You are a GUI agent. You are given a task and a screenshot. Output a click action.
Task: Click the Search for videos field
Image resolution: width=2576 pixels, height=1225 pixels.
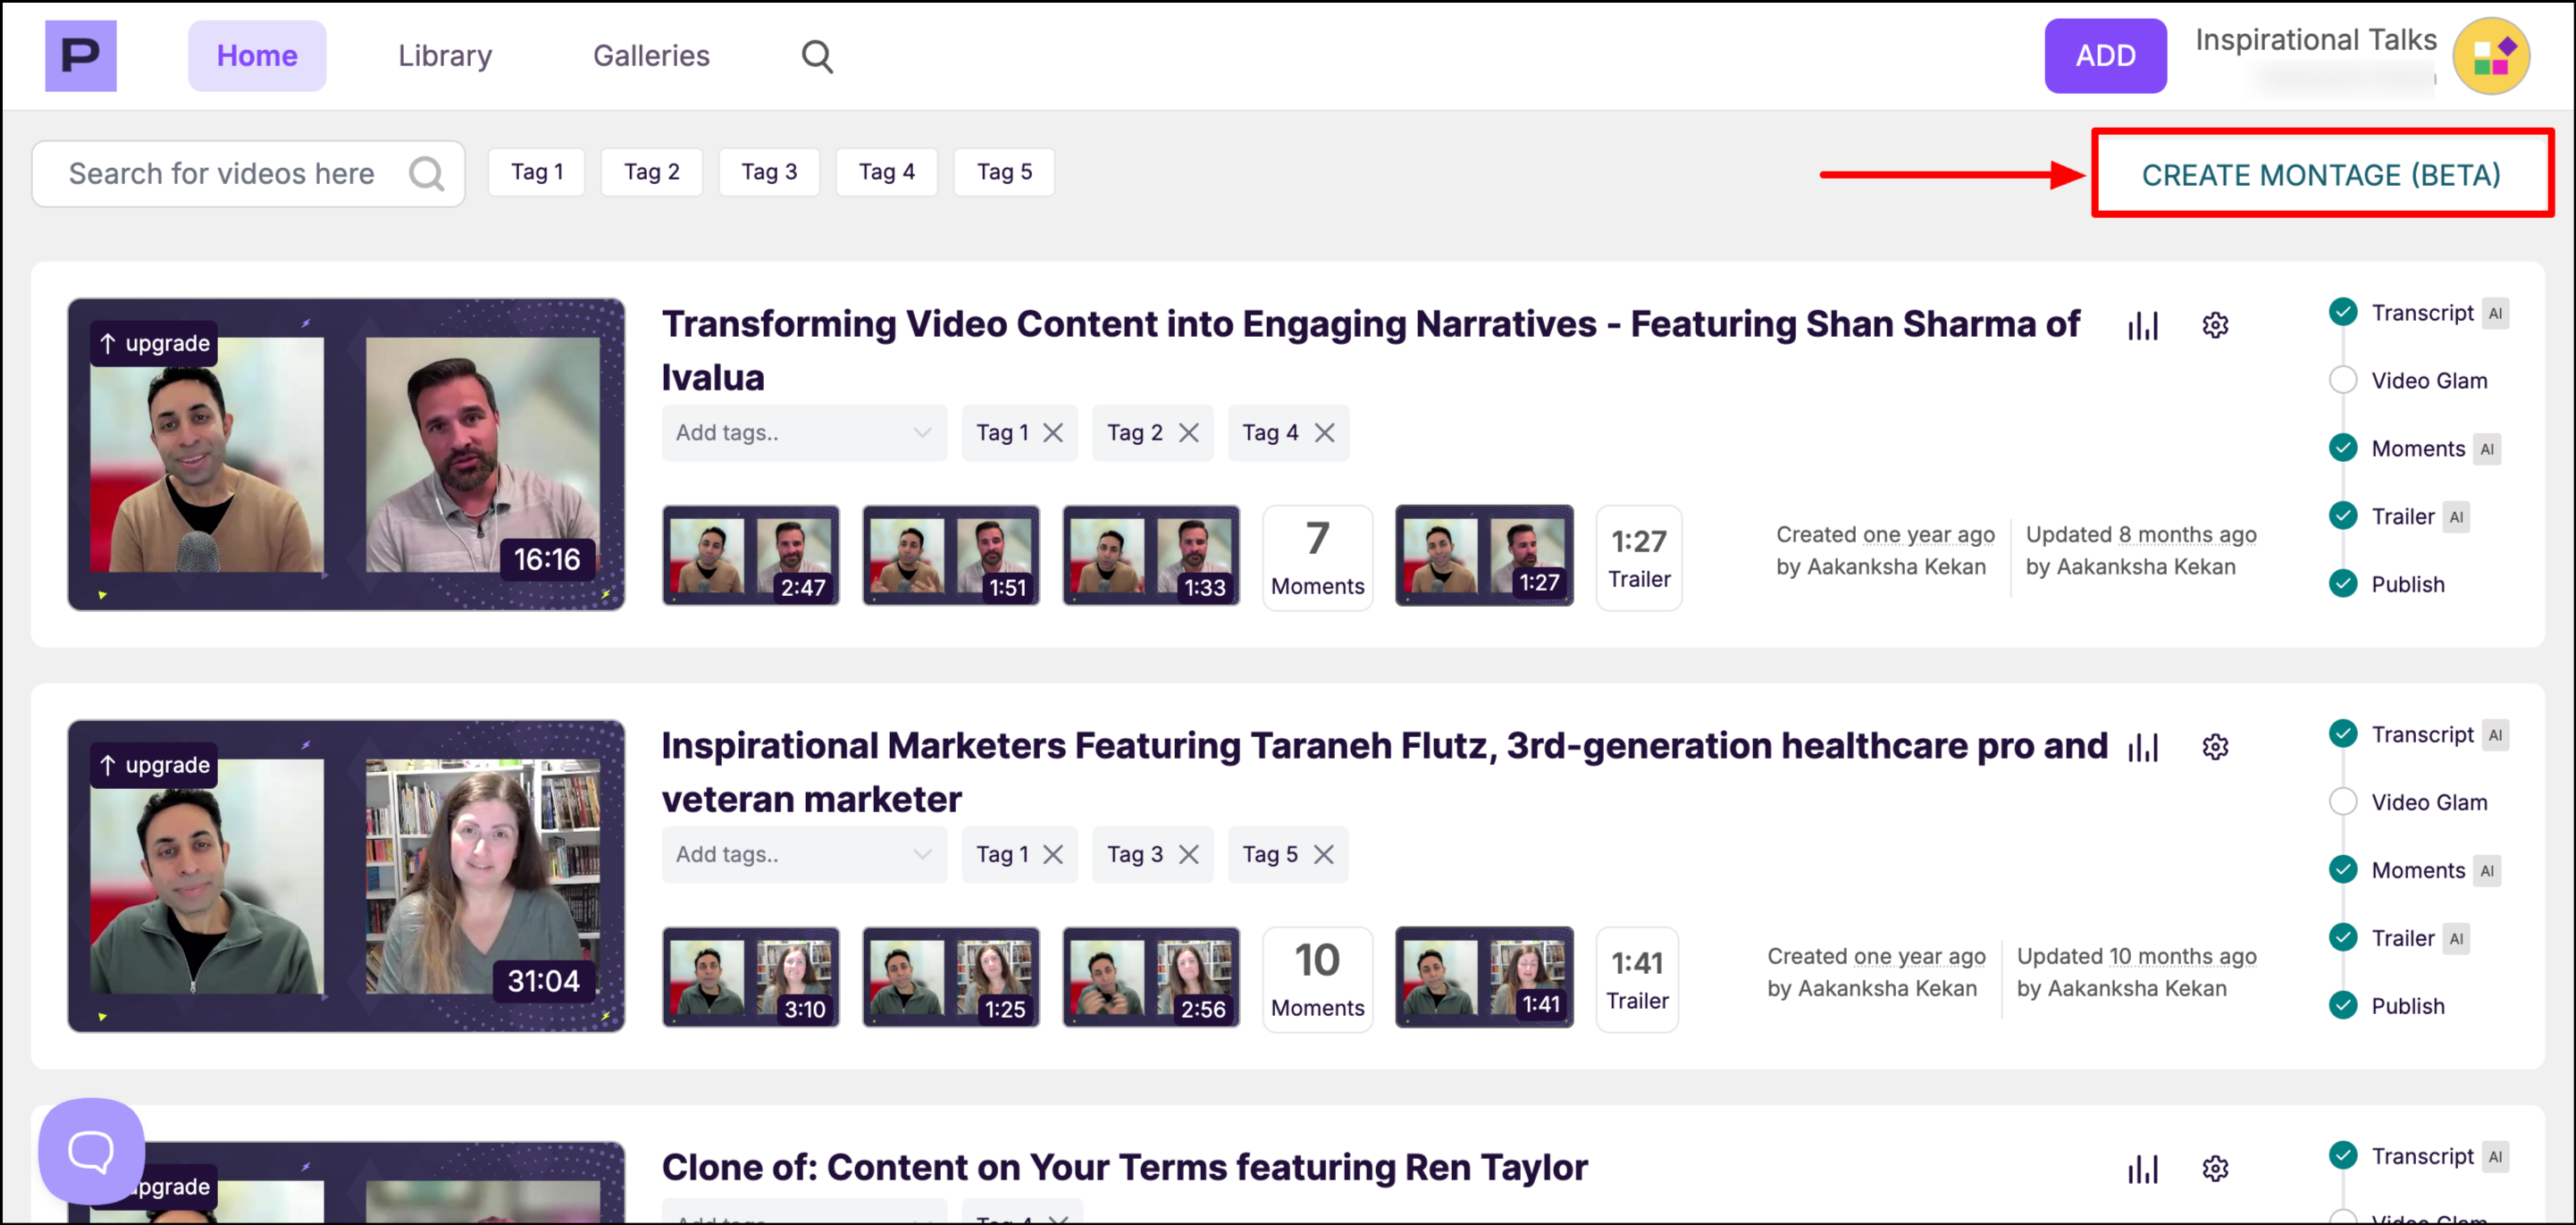click(222, 174)
